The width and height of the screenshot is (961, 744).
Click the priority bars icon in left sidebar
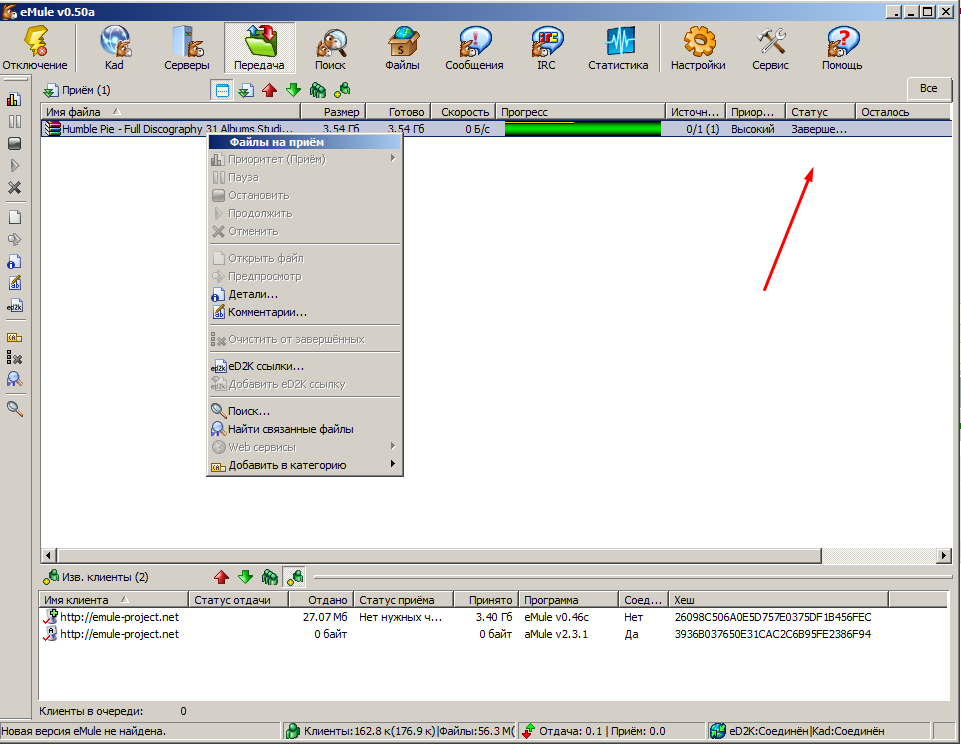[14, 99]
